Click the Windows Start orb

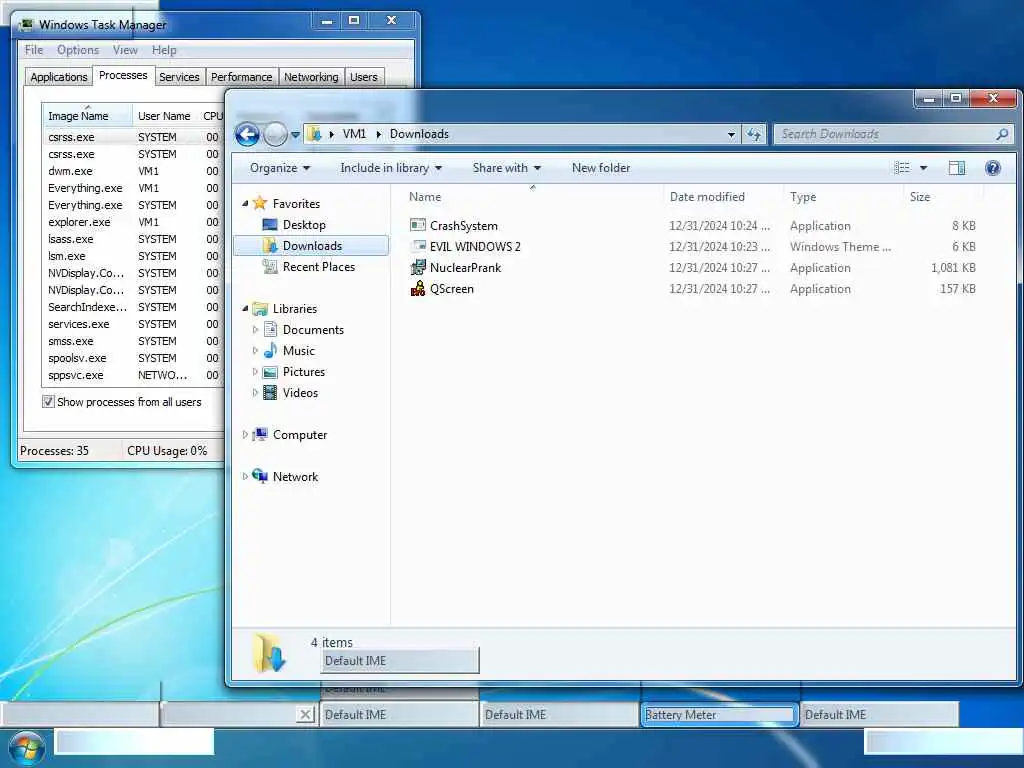click(x=26, y=748)
